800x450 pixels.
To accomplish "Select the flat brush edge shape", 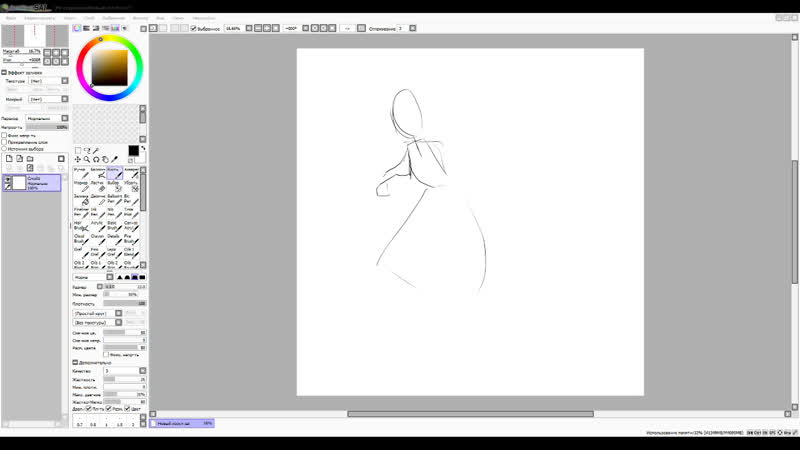I will click(142, 277).
